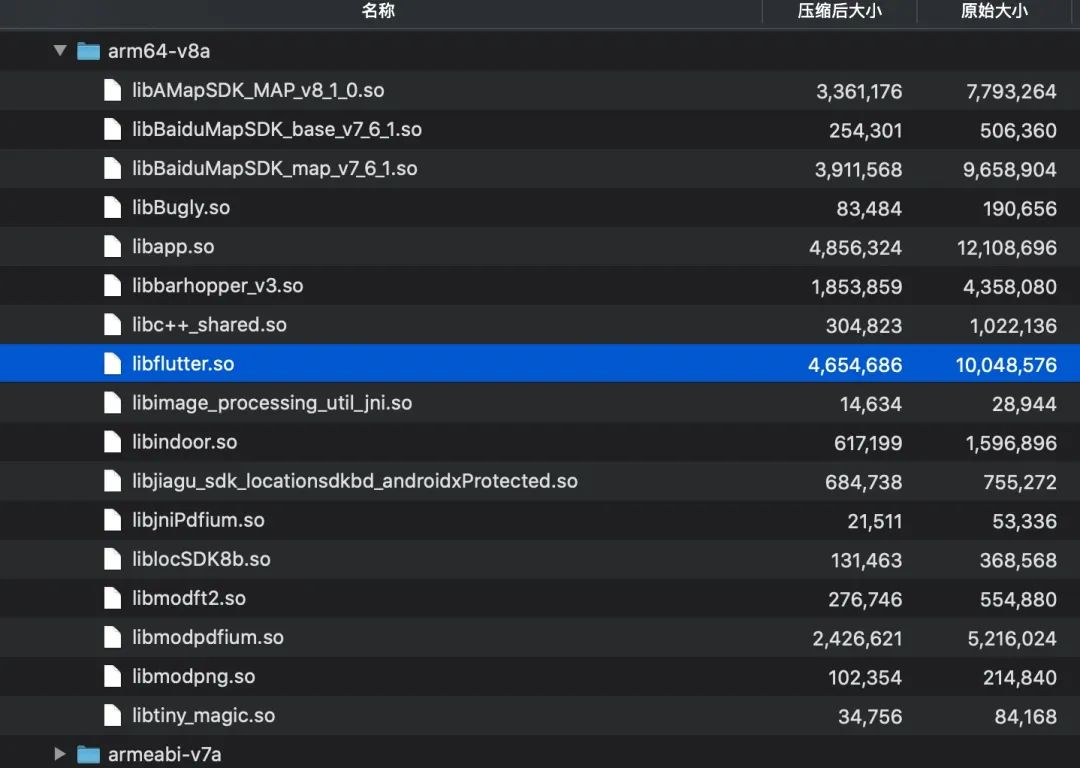Select file name libmodpng.so

194,676
